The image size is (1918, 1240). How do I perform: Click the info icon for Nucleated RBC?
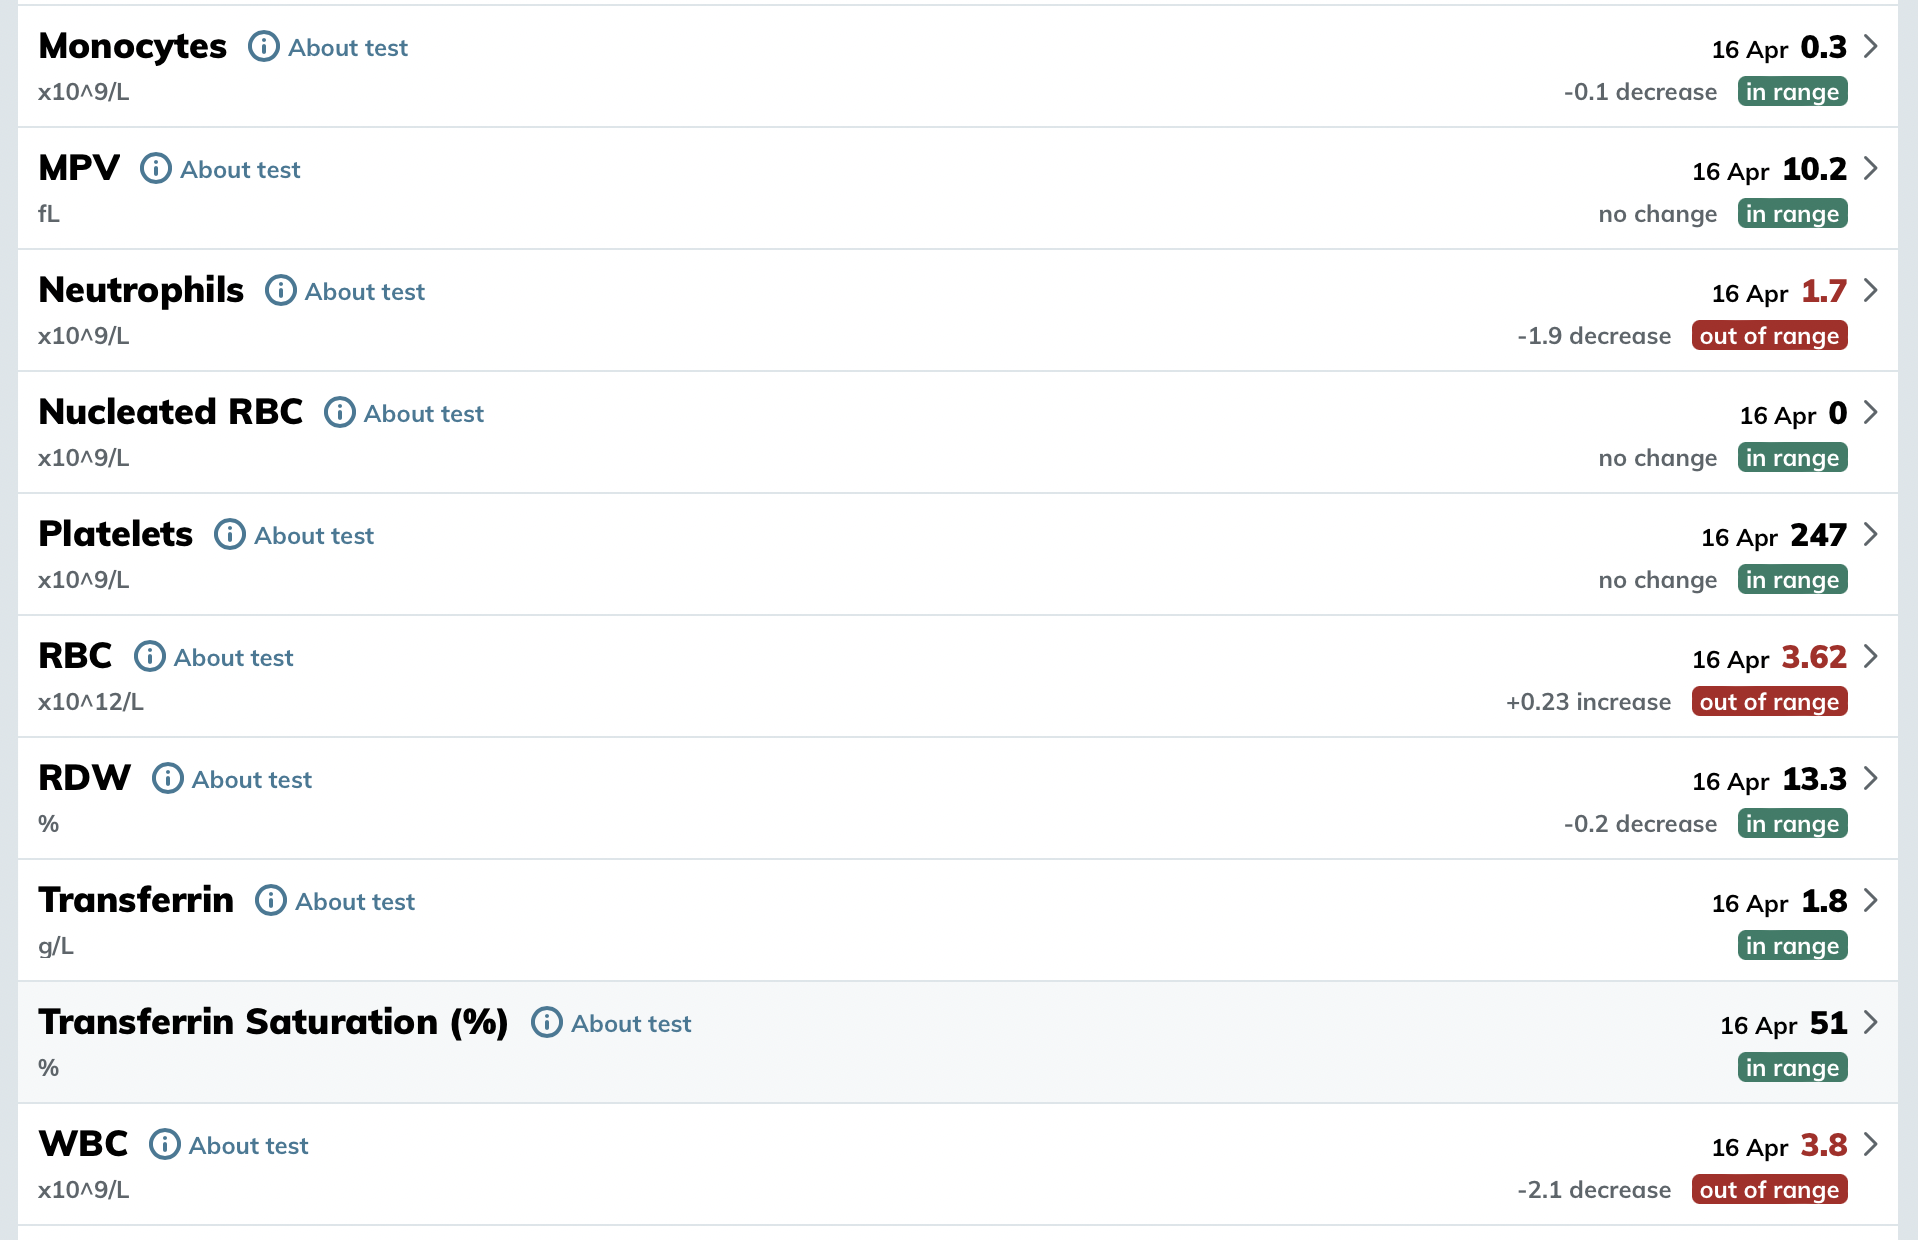pyautogui.click(x=339, y=413)
